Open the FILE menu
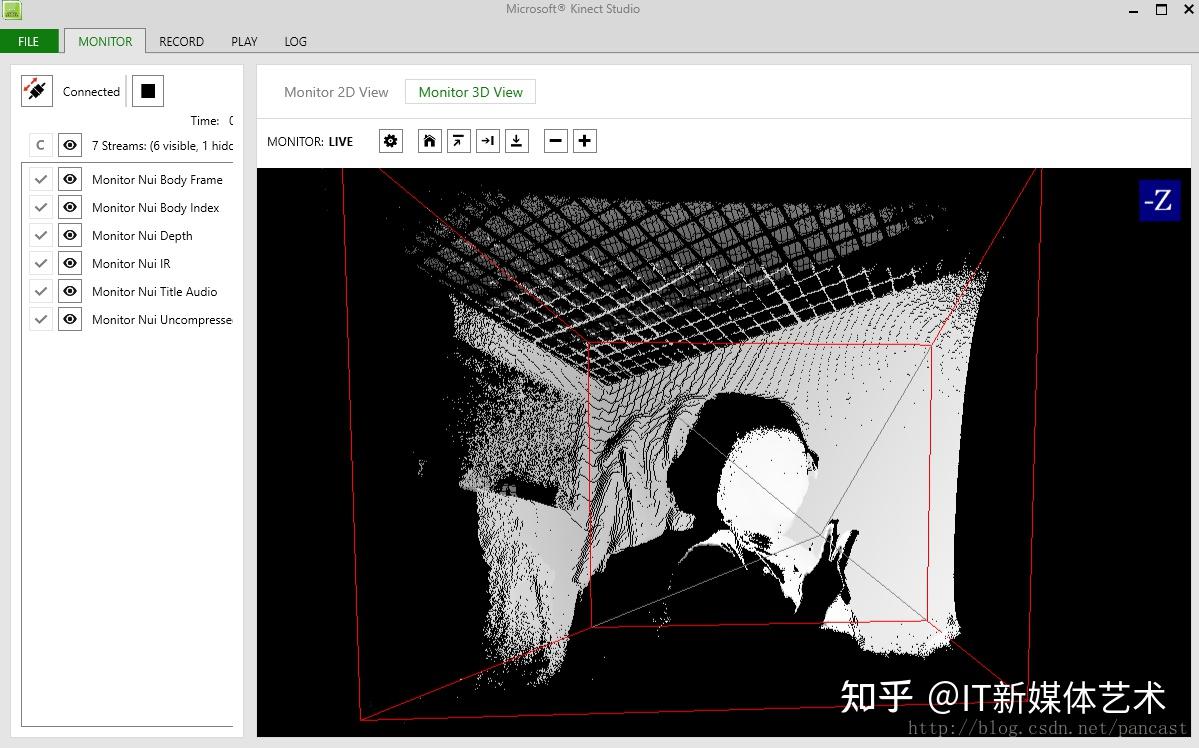The height and width of the screenshot is (748, 1199). (x=27, y=41)
